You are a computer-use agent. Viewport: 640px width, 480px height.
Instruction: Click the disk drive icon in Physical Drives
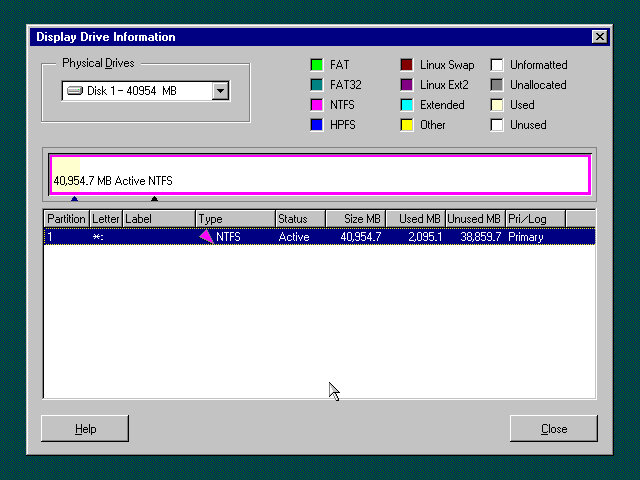pos(74,91)
